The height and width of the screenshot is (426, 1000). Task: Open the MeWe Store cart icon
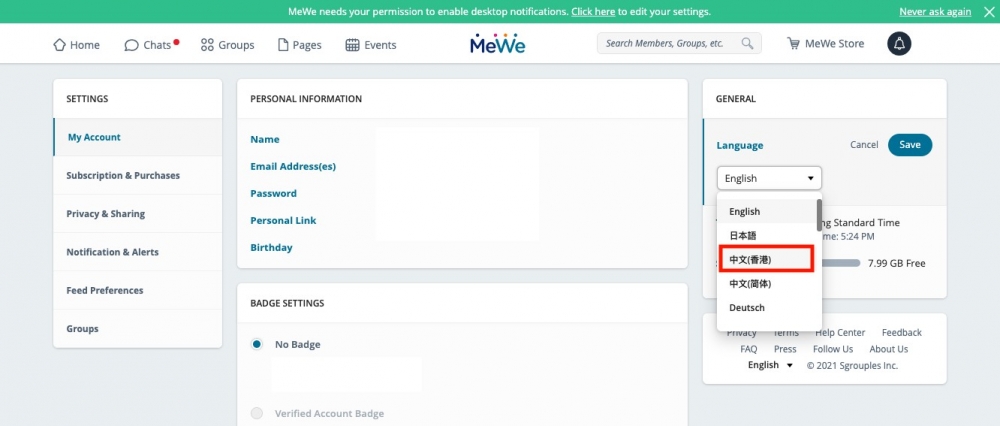(x=793, y=44)
